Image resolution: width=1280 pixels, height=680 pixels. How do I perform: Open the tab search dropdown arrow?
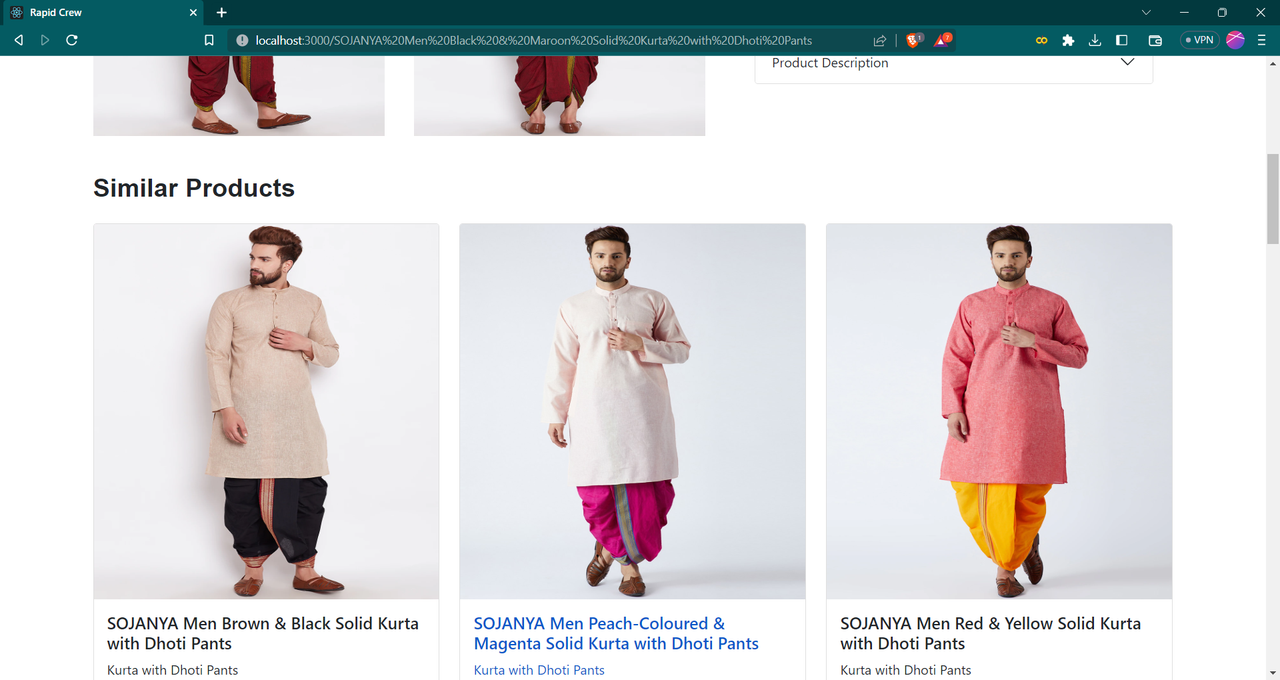click(1146, 12)
